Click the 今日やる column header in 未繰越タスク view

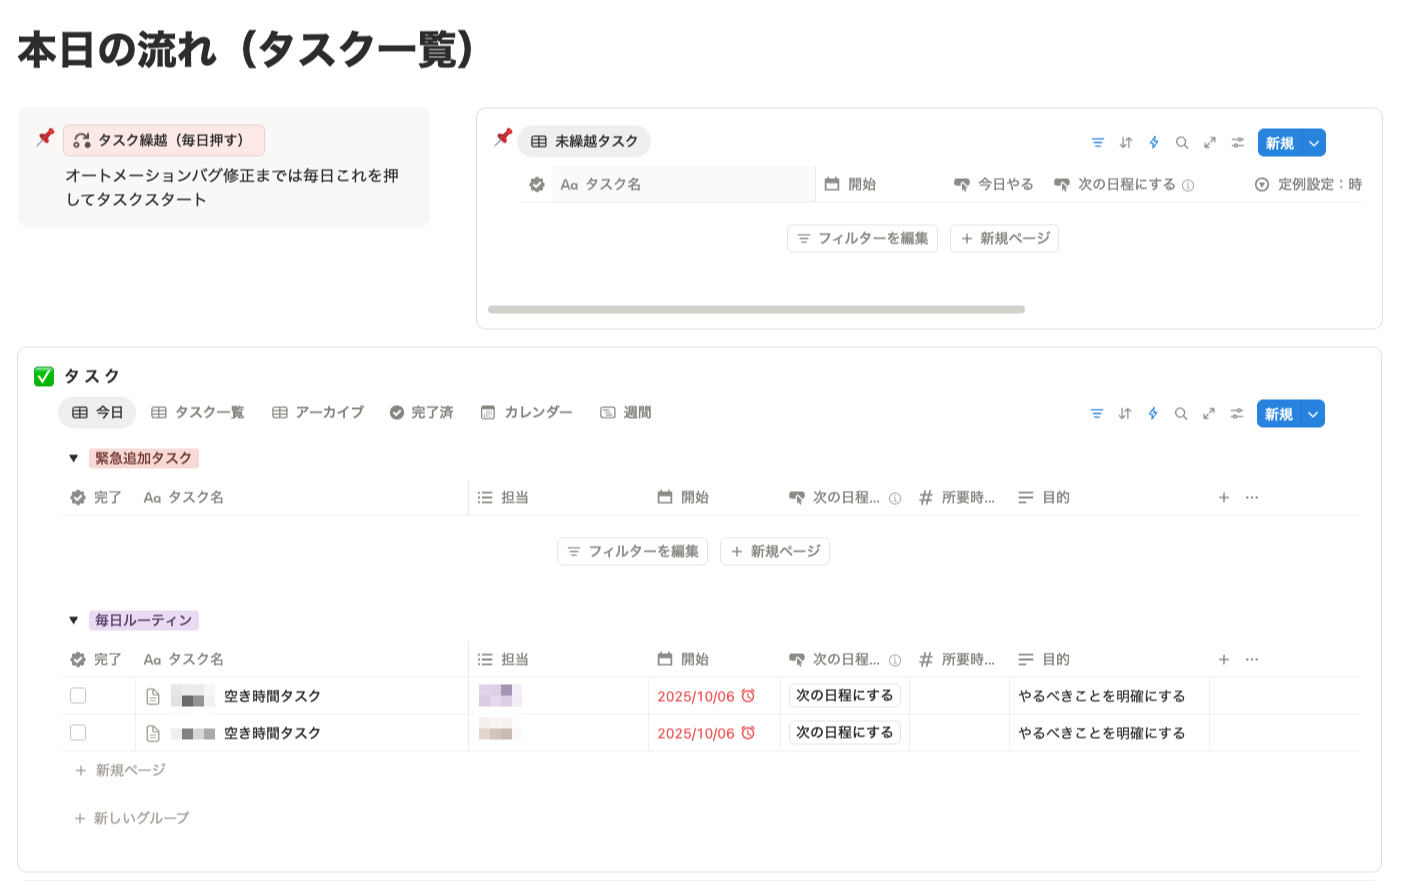click(993, 184)
